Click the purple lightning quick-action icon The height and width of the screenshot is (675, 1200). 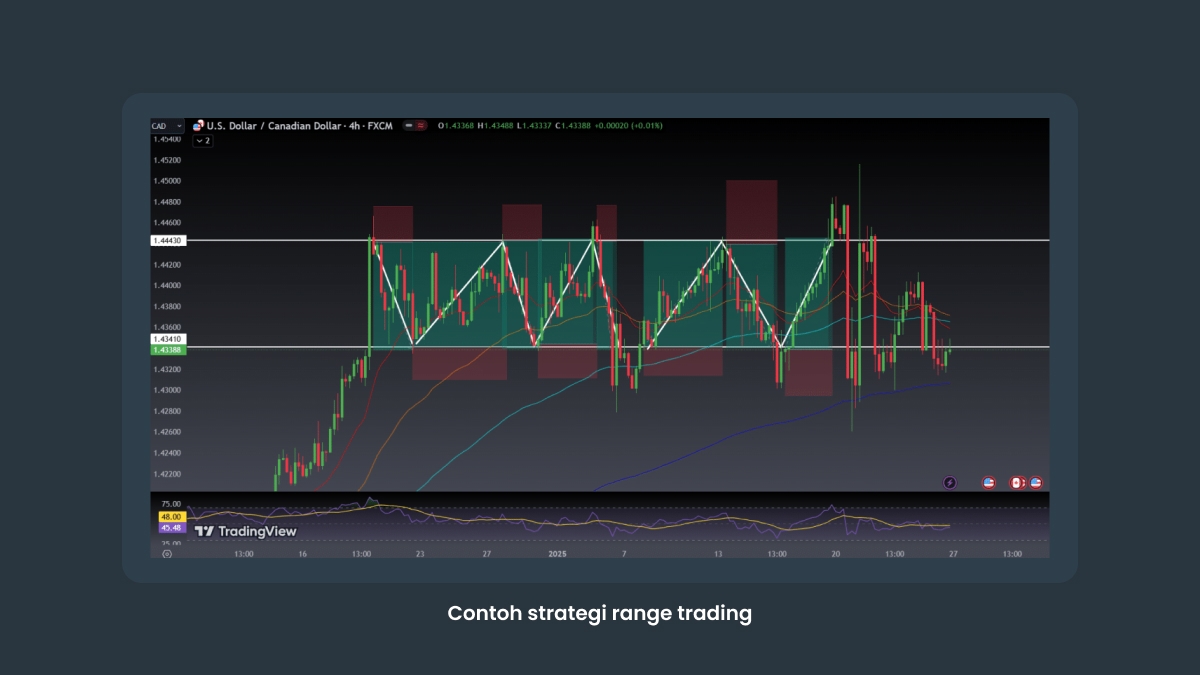click(948, 482)
